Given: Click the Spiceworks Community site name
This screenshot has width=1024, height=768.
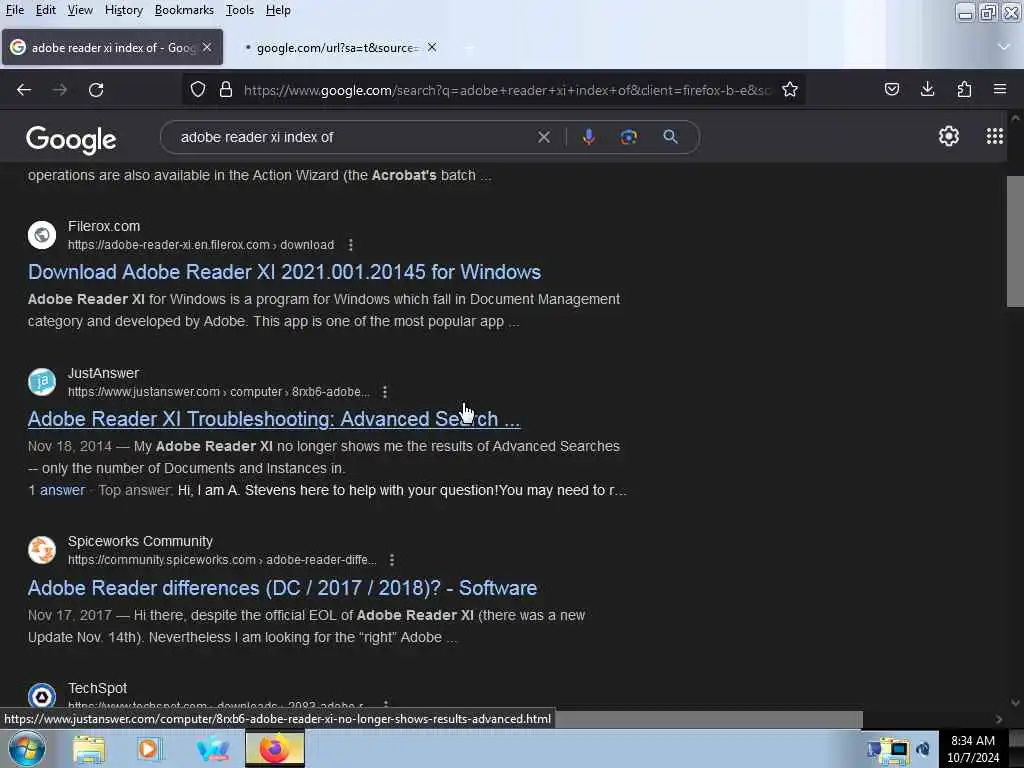Looking at the screenshot, I should (140, 541).
